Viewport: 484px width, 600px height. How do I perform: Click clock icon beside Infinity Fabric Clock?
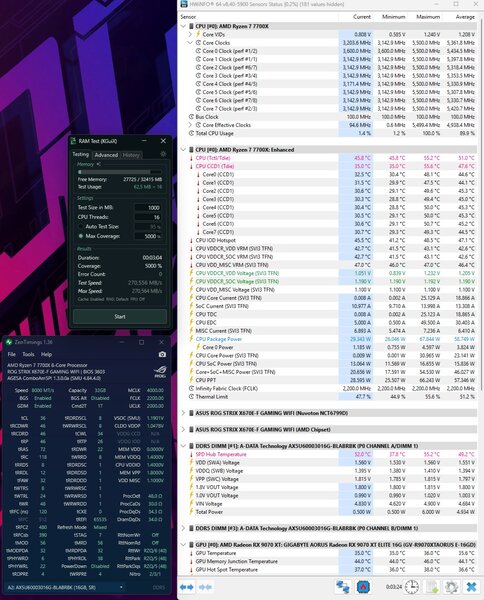click(x=191, y=388)
